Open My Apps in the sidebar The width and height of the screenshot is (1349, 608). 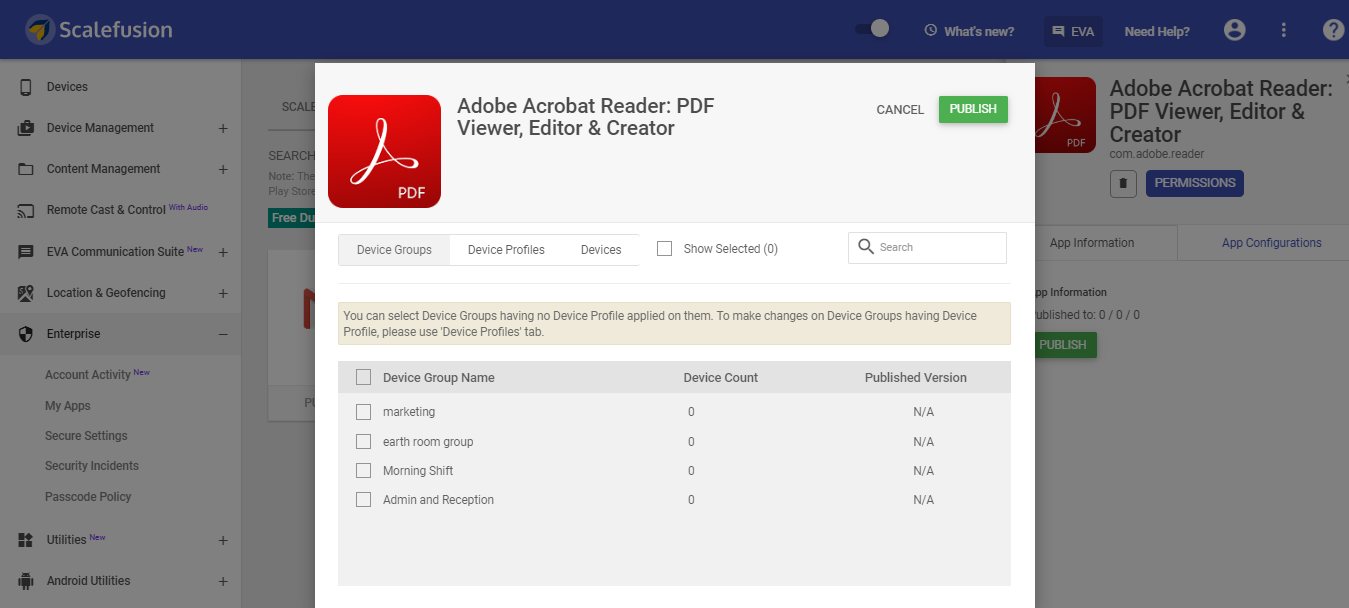(68, 406)
